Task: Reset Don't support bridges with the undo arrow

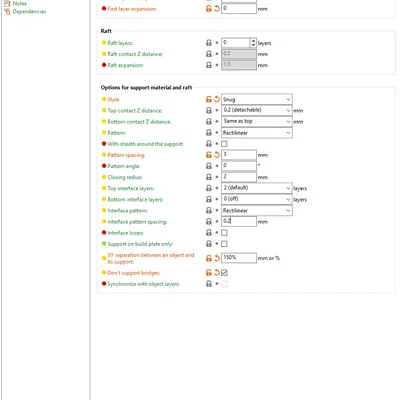Action: click(x=217, y=273)
